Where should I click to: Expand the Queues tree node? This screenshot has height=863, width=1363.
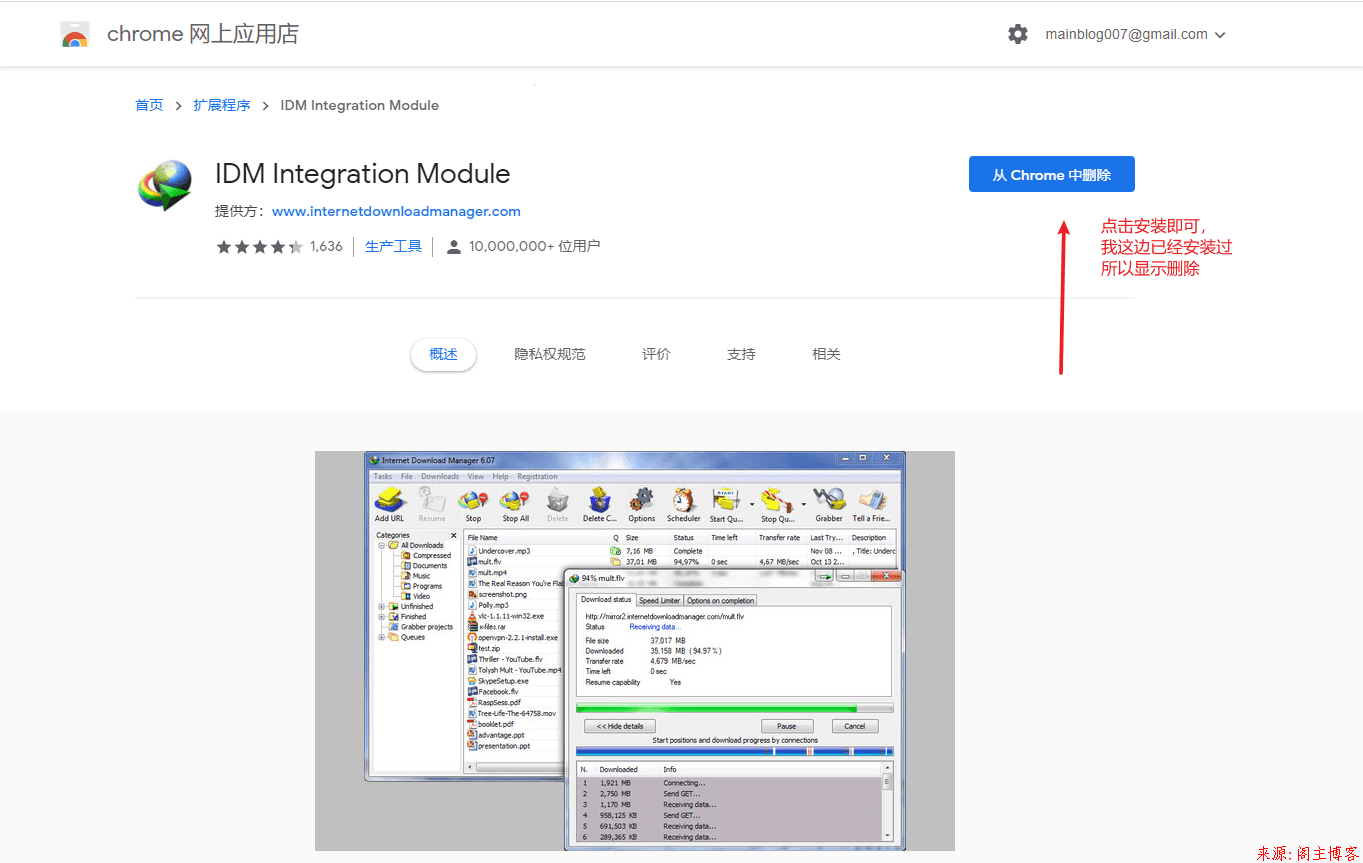[381, 637]
